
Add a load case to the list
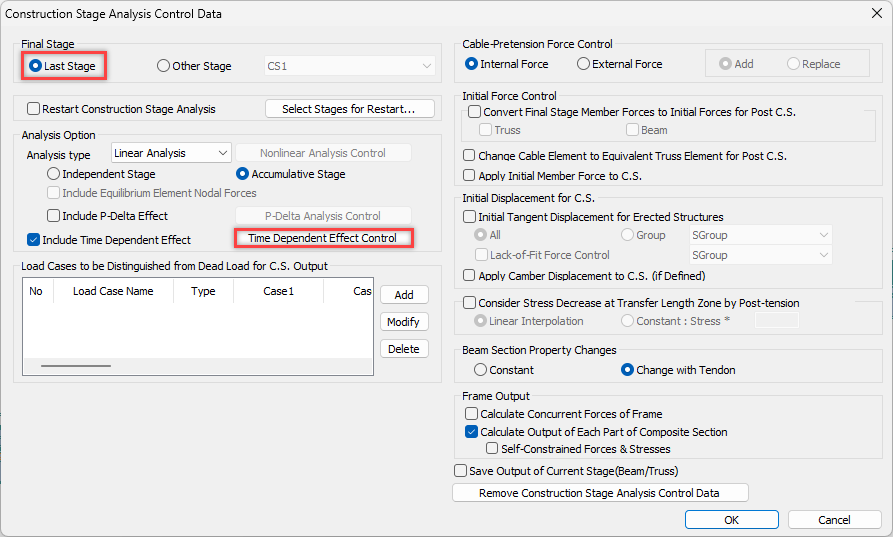click(404, 295)
